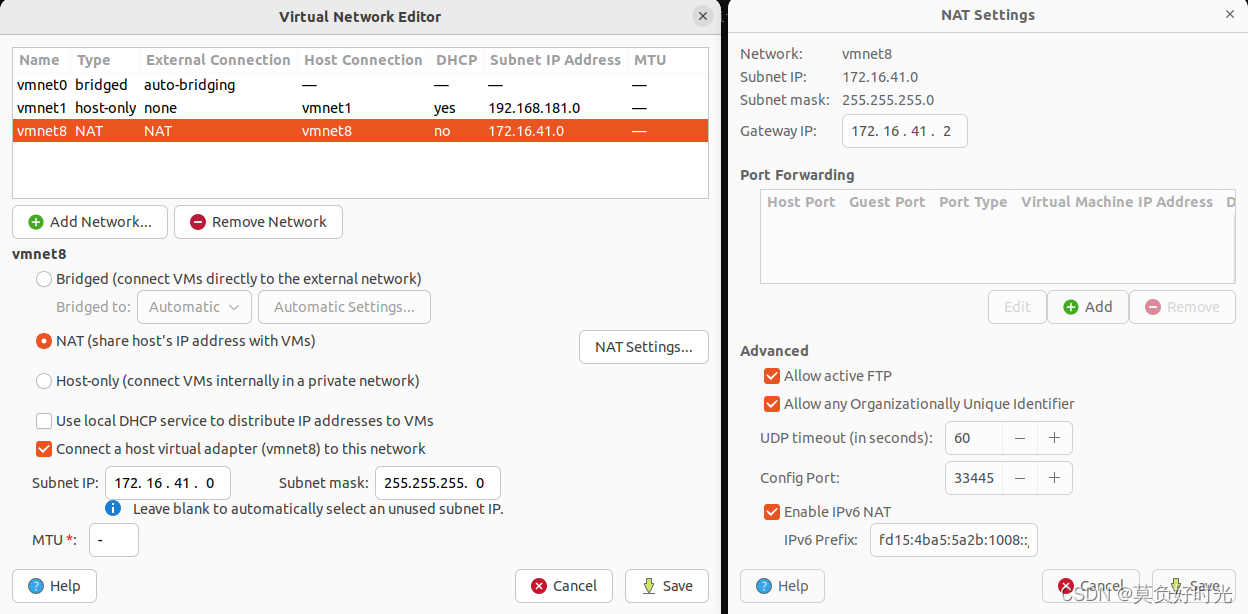Decrease Config Port with minus stepper

tap(1019, 478)
